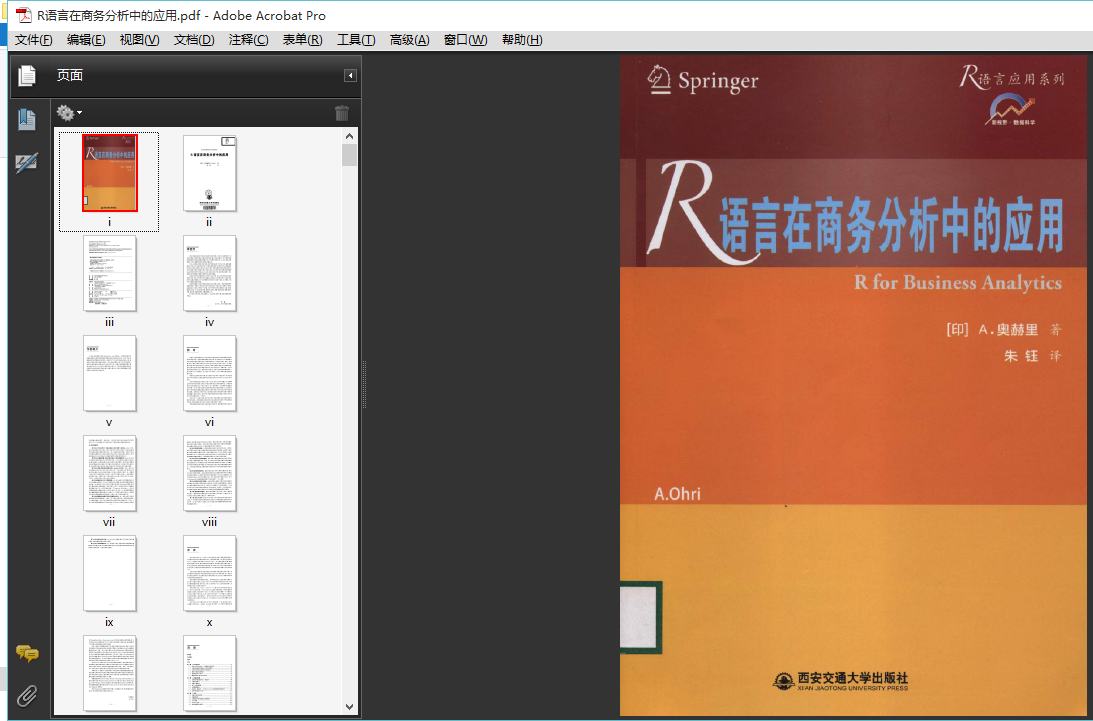1093x721 pixels.
Task: Open the 视图(V) menu
Action: tap(139, 40)
